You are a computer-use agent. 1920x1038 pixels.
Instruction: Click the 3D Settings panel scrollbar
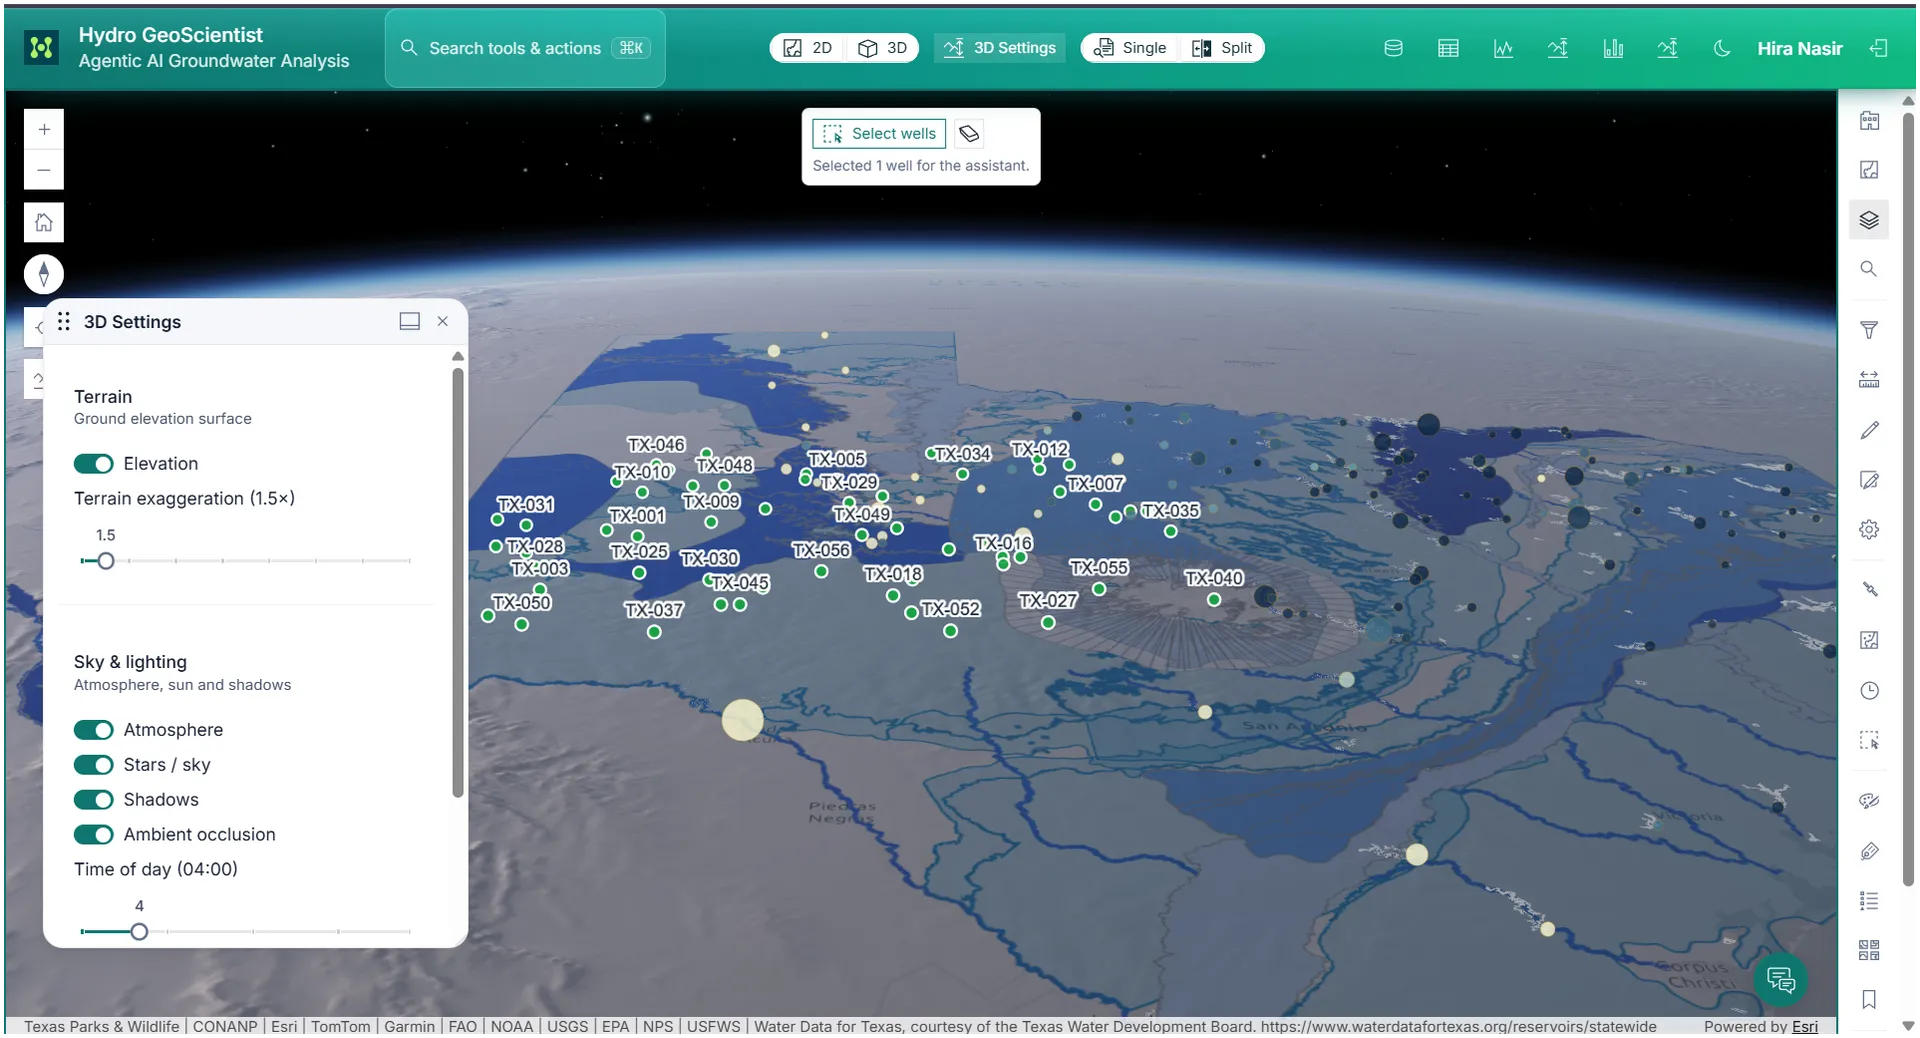(x=458, y=583)
